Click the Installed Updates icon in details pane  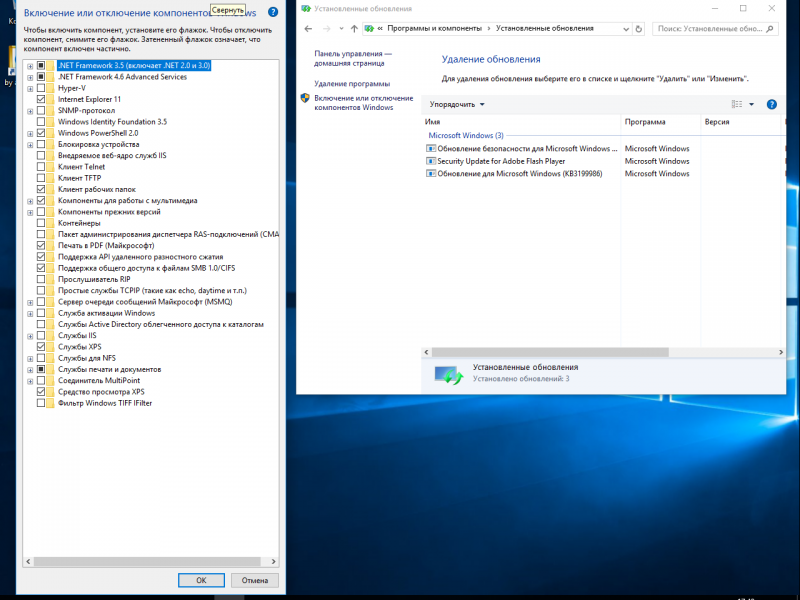pos(448,375)
